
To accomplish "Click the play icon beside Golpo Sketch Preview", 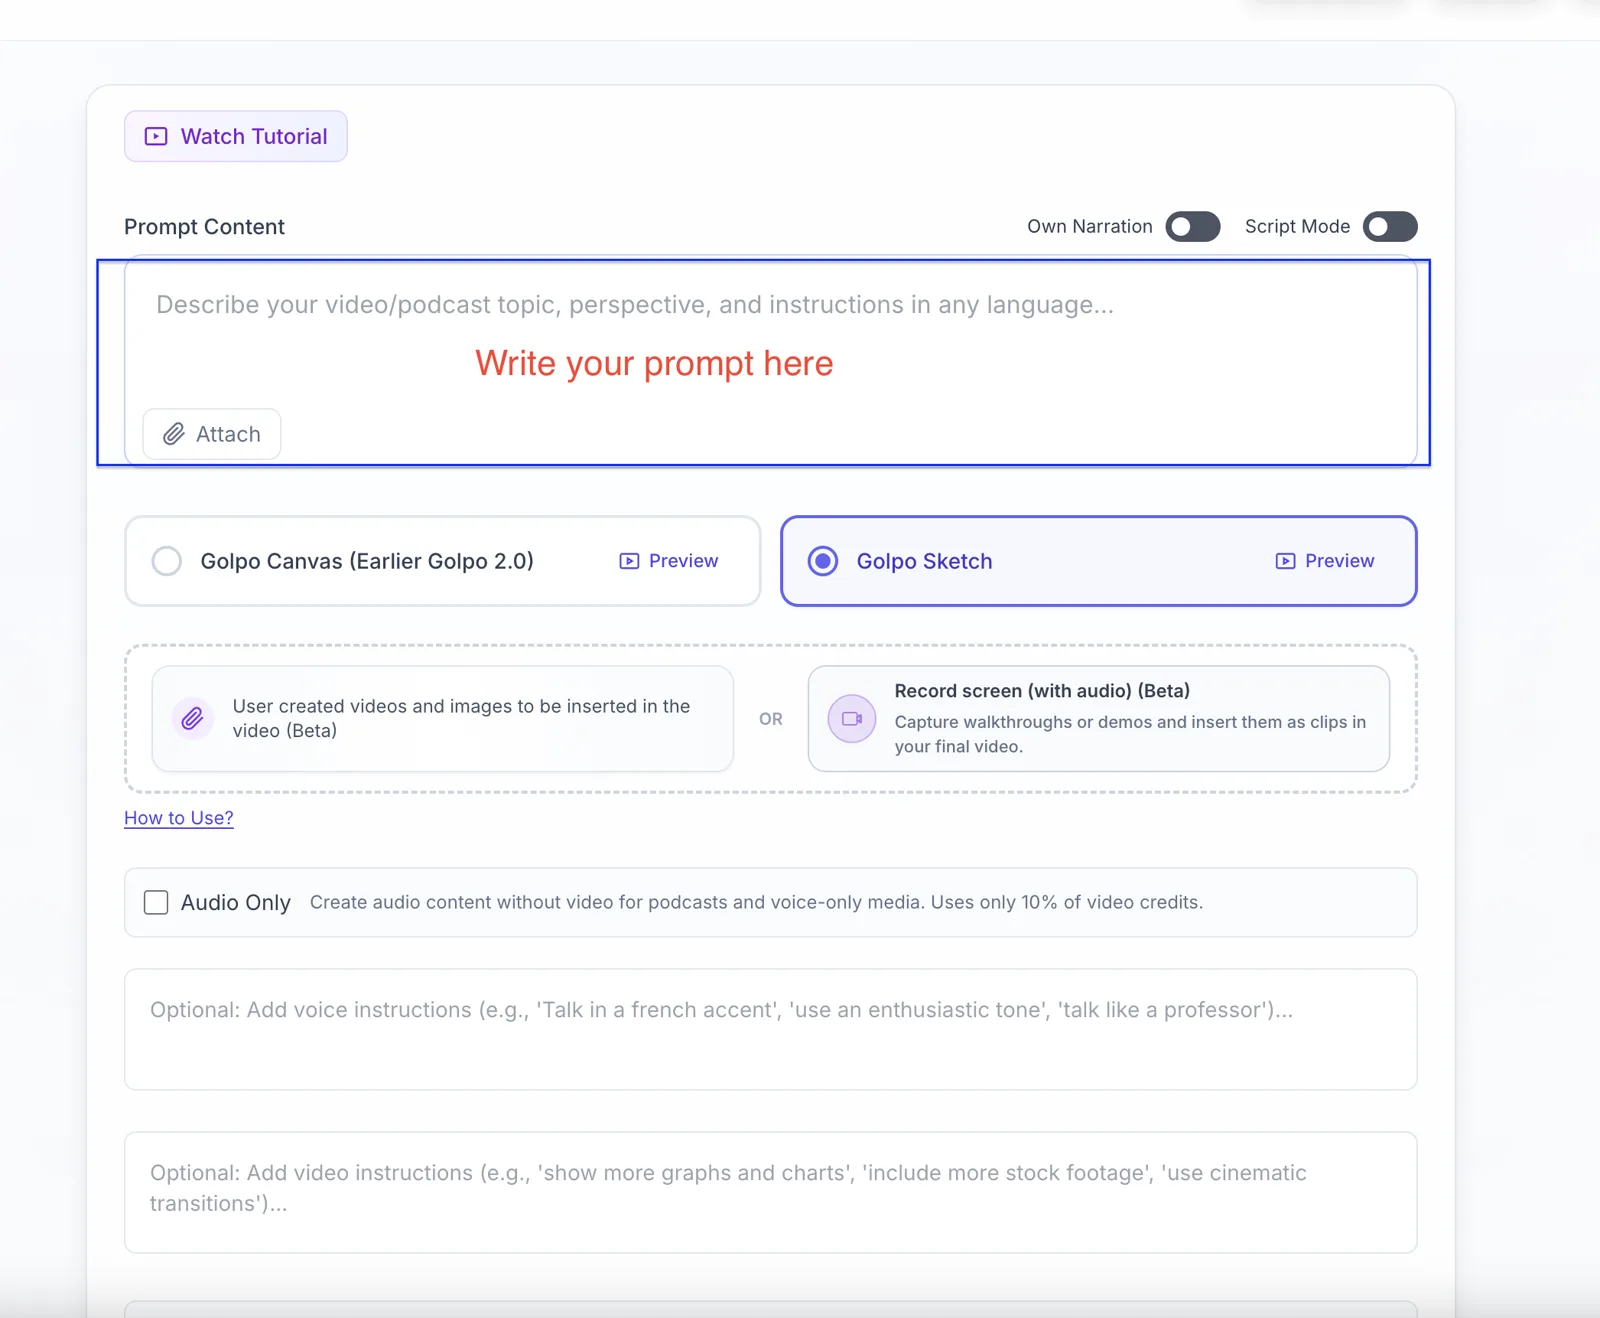I will (1285, 561).
